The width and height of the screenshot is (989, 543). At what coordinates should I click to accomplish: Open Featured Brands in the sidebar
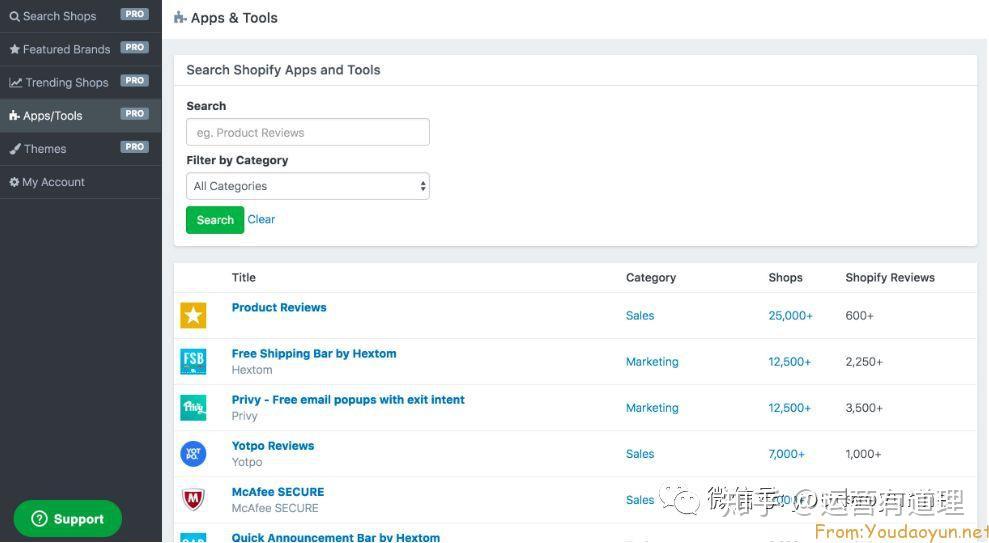[x=81, y=49]
